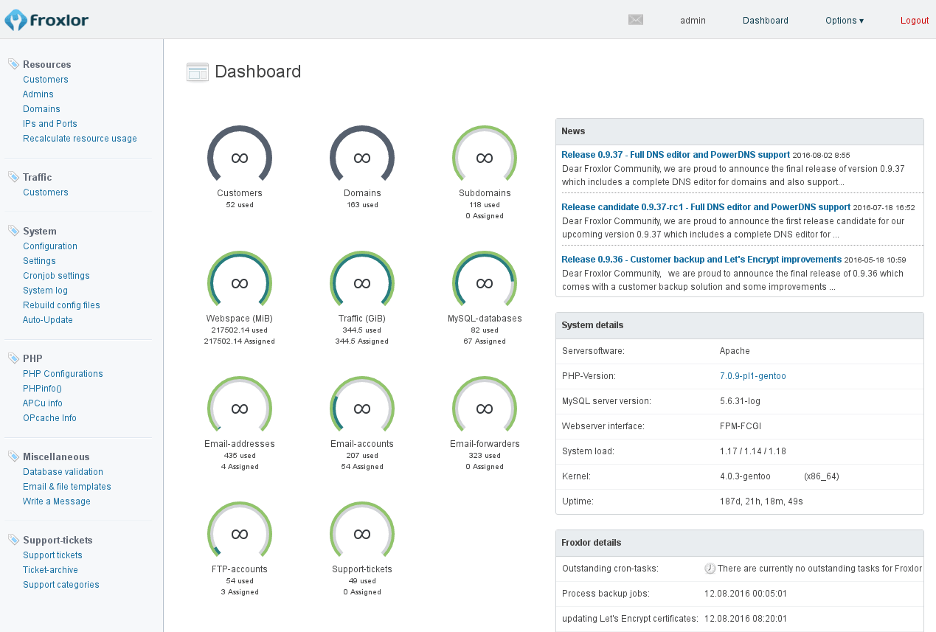This screenshot has width=936, height=632.
Task: Go to Dashboard in top navigation
Action: tap(765, 20)
